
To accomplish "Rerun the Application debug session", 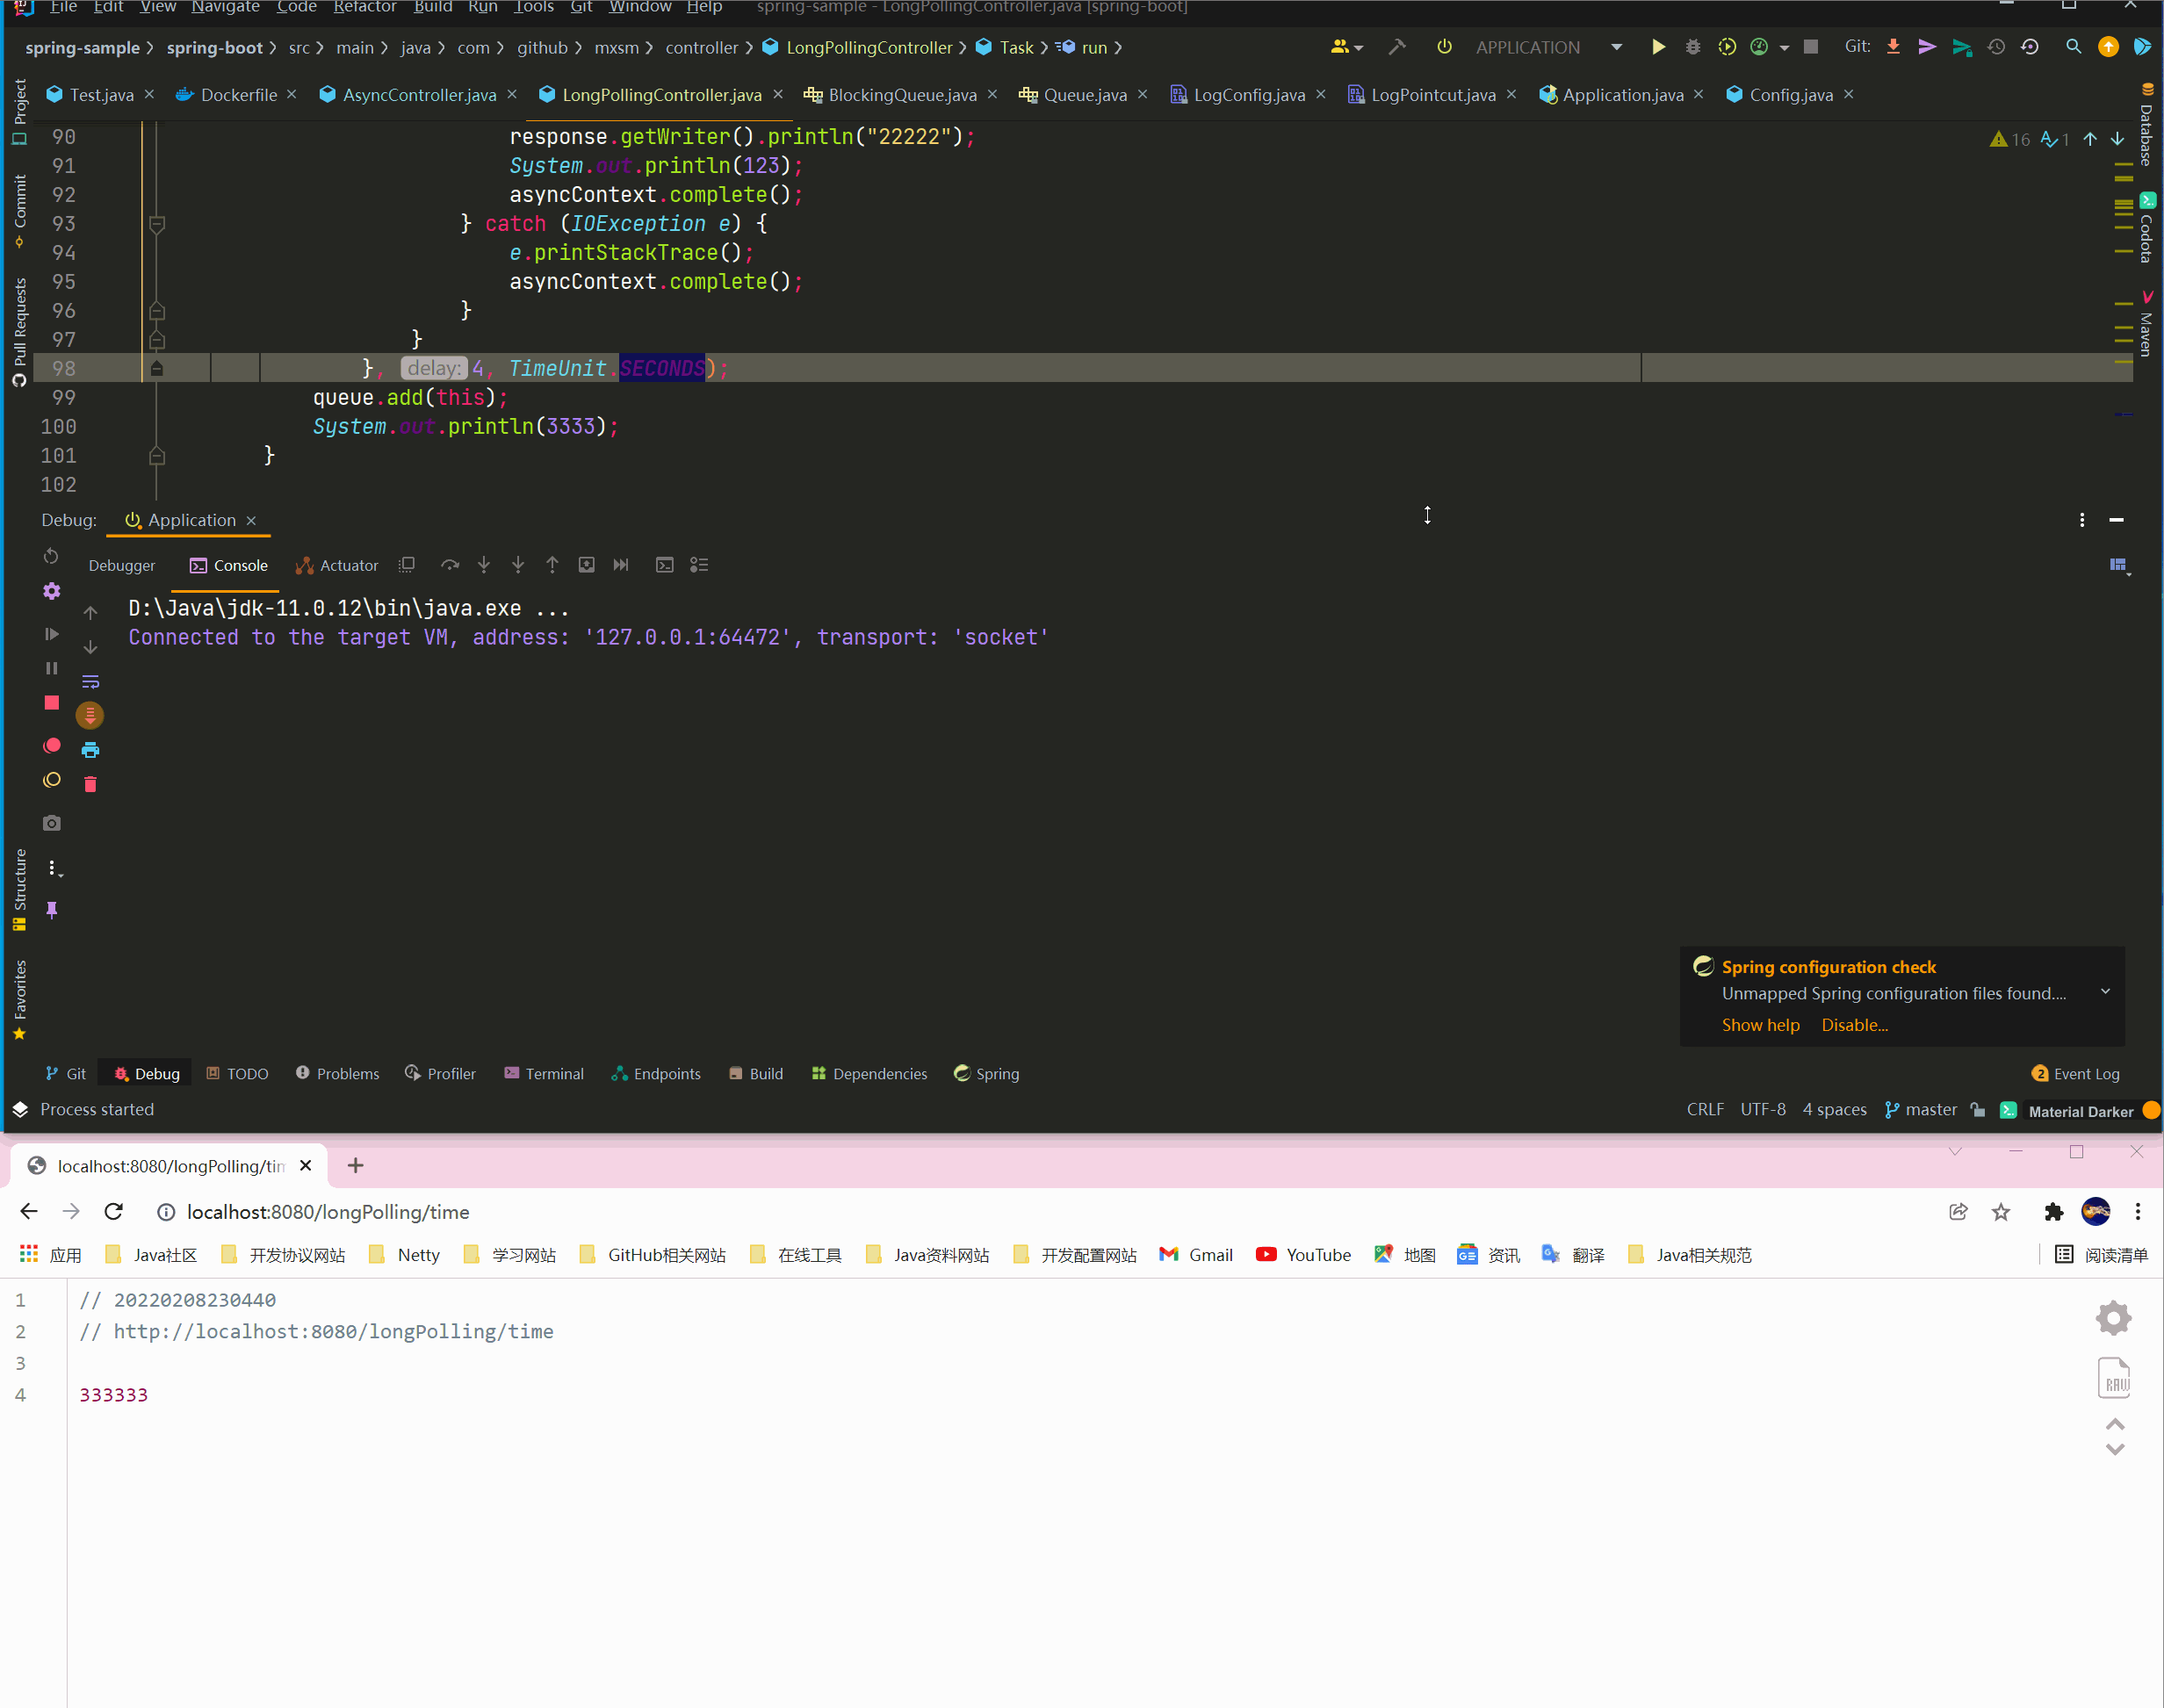I will (51, 556).
